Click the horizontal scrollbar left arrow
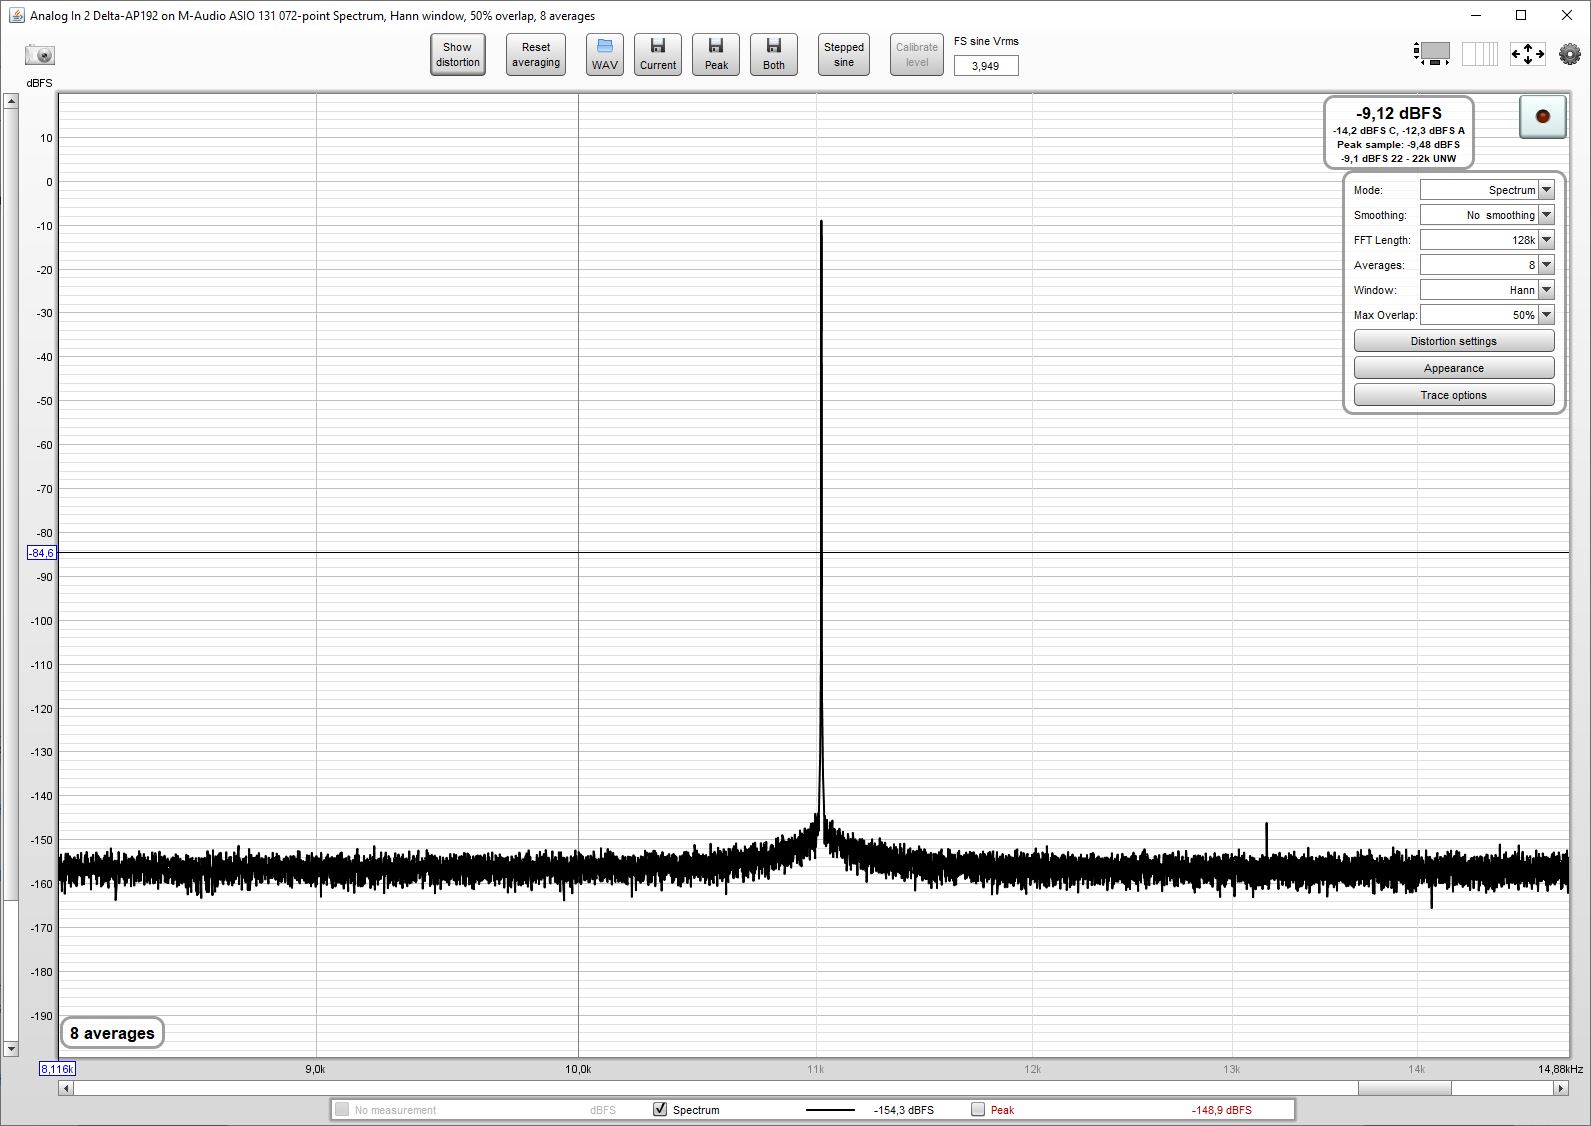The image size is (1591, 1126). [66, 1088]
